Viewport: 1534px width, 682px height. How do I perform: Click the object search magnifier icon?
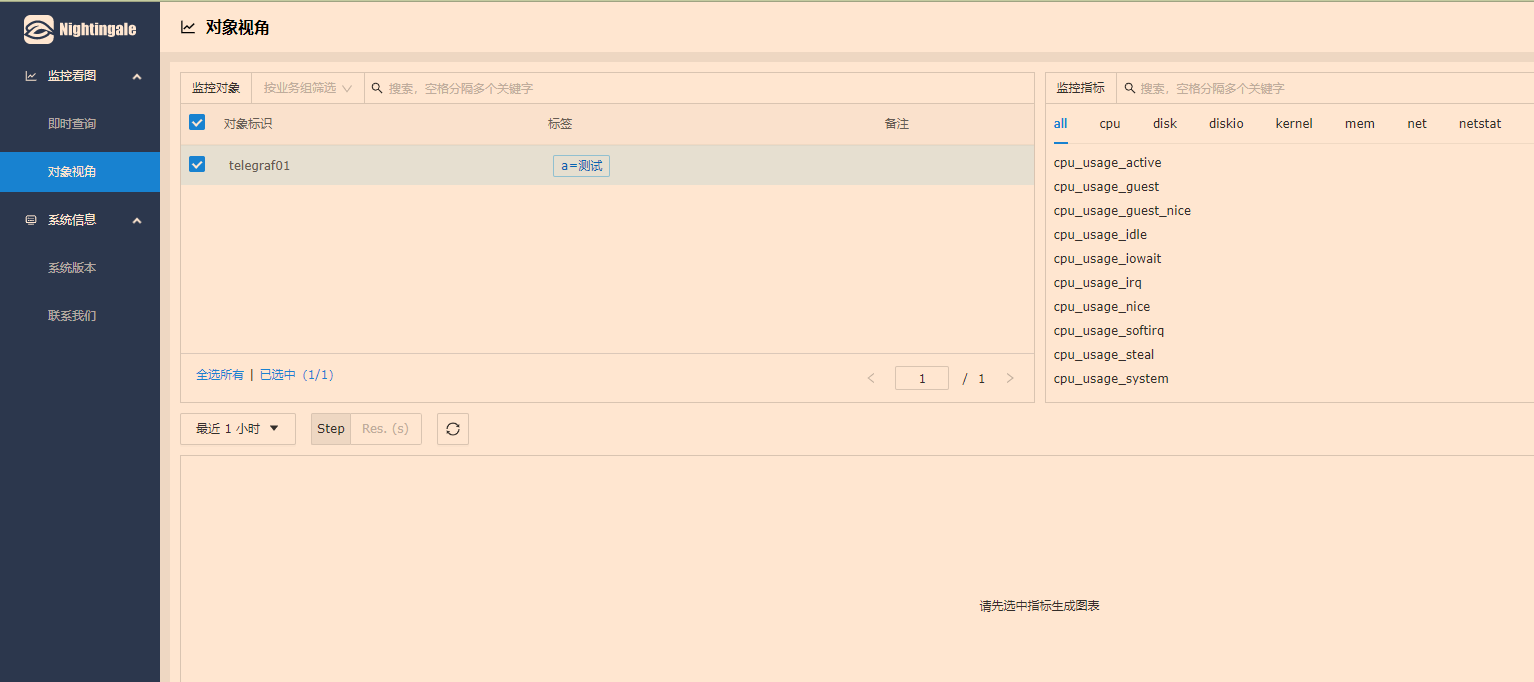[x=377, y=88]
